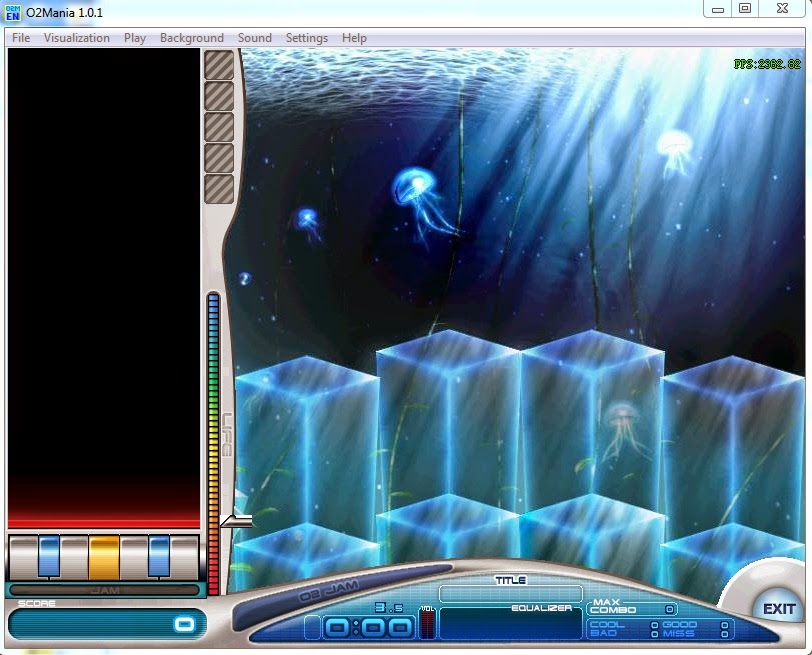Open the Visualization menu
Screen dimensions: 812x655
77,37
